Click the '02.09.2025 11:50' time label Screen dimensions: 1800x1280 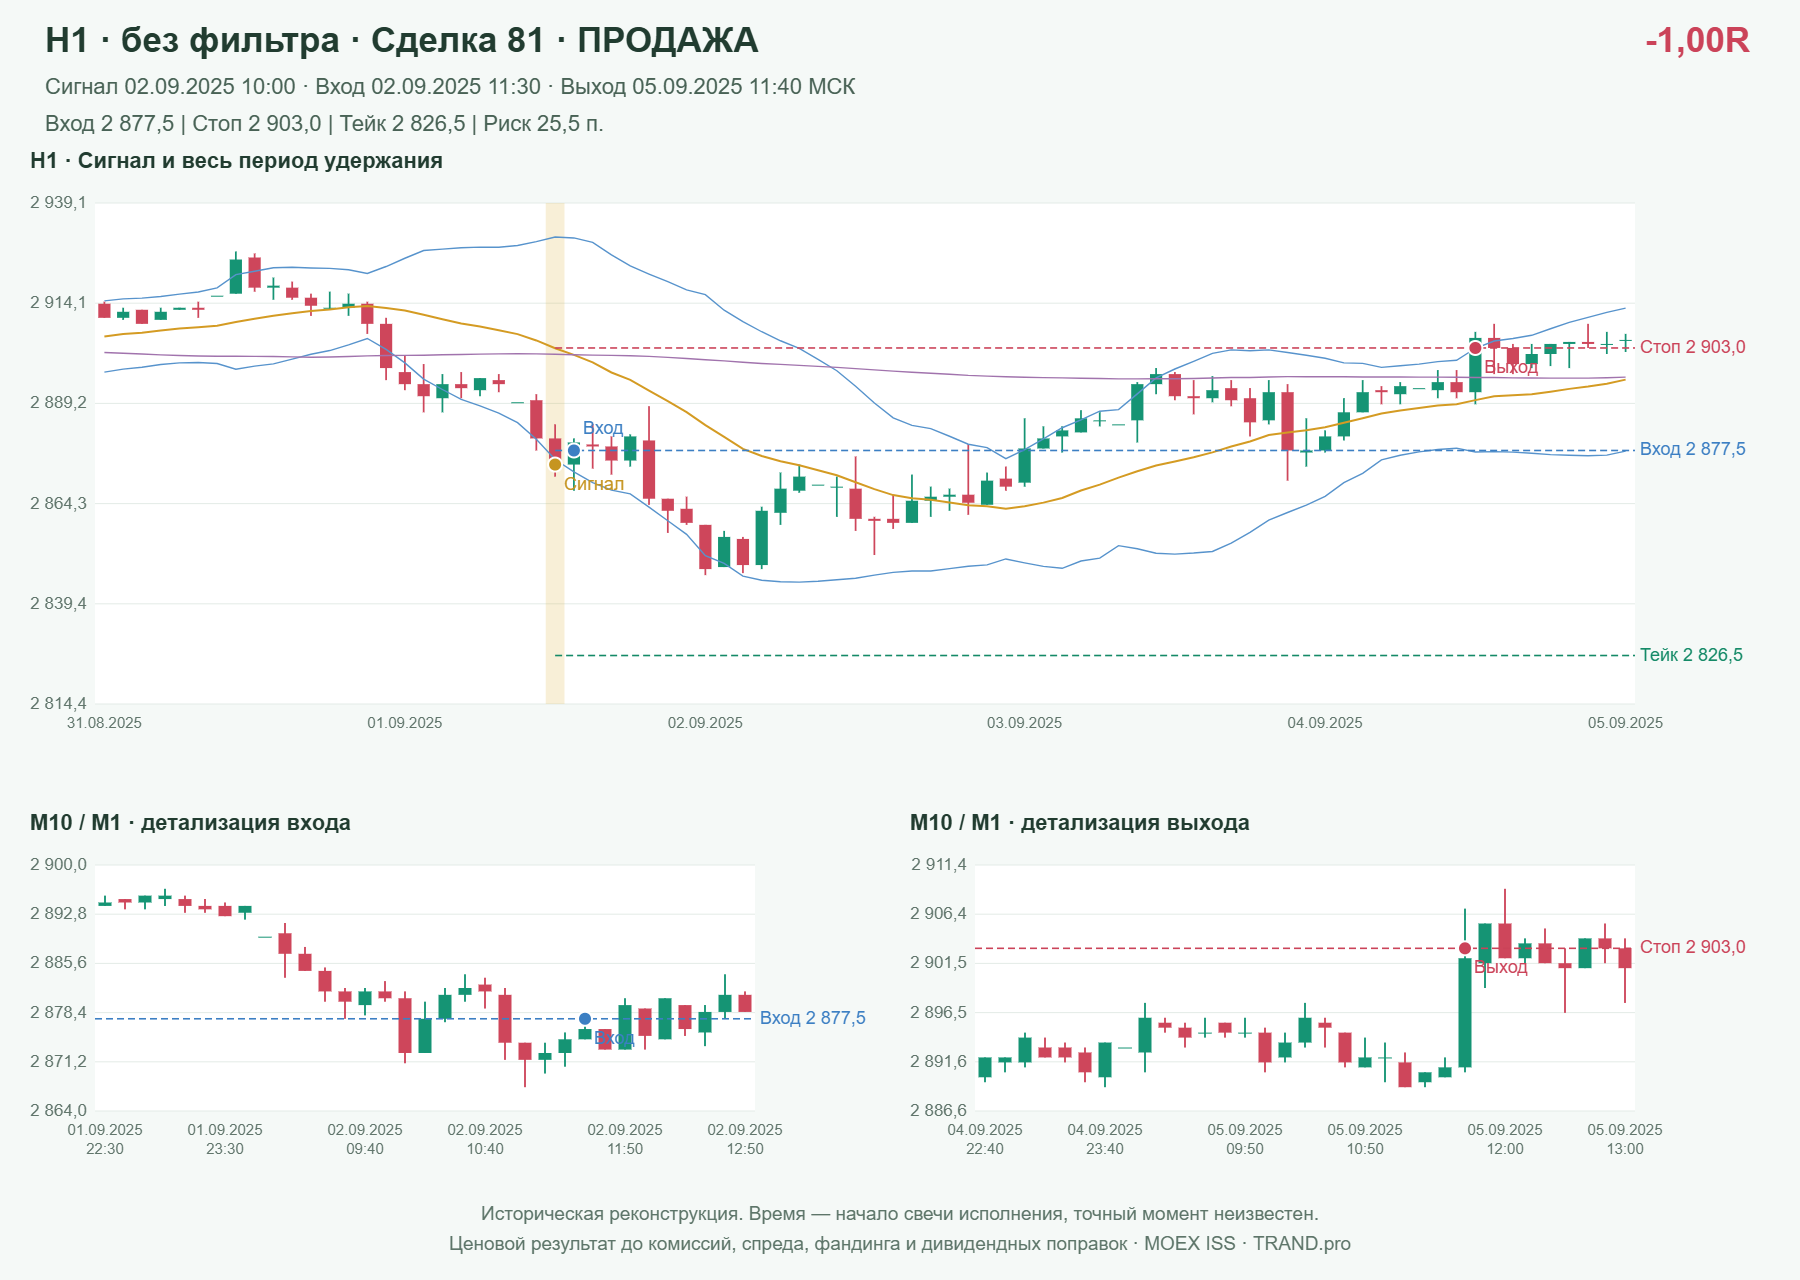click(x=625, y=1139)
